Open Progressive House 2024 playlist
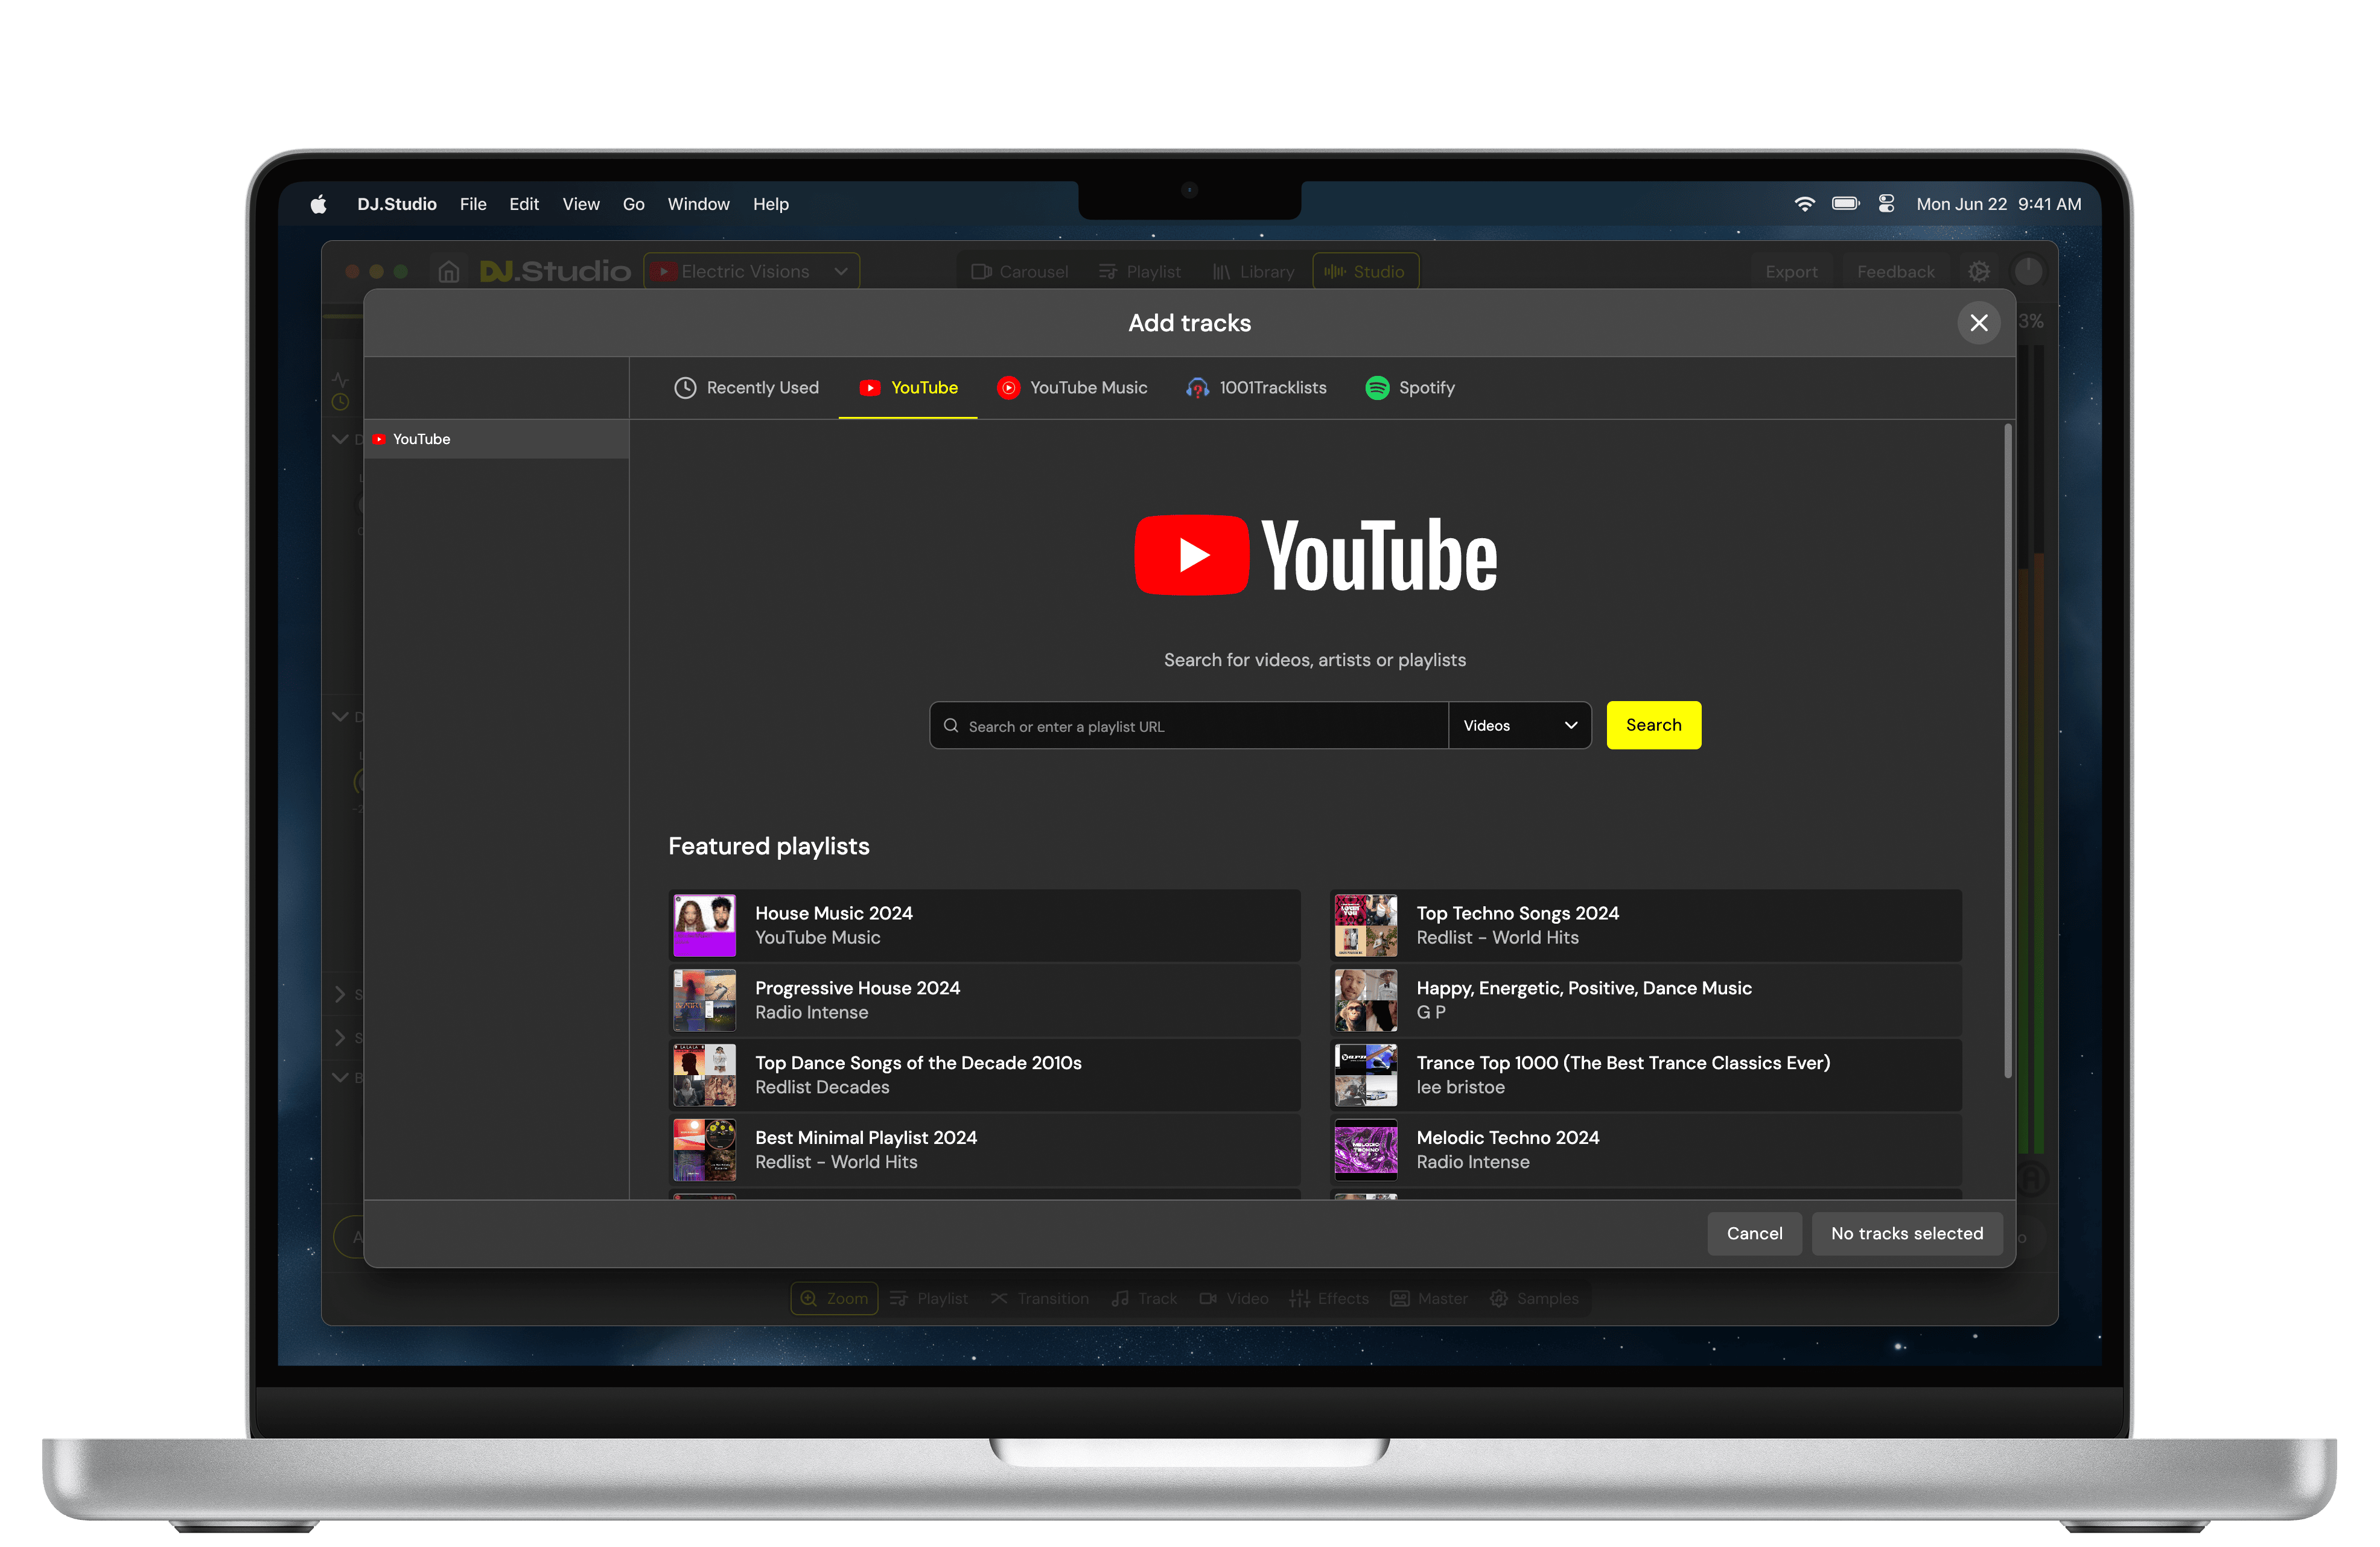The height and width of the screenshot is (1547, 2380). click(984, 1000)
